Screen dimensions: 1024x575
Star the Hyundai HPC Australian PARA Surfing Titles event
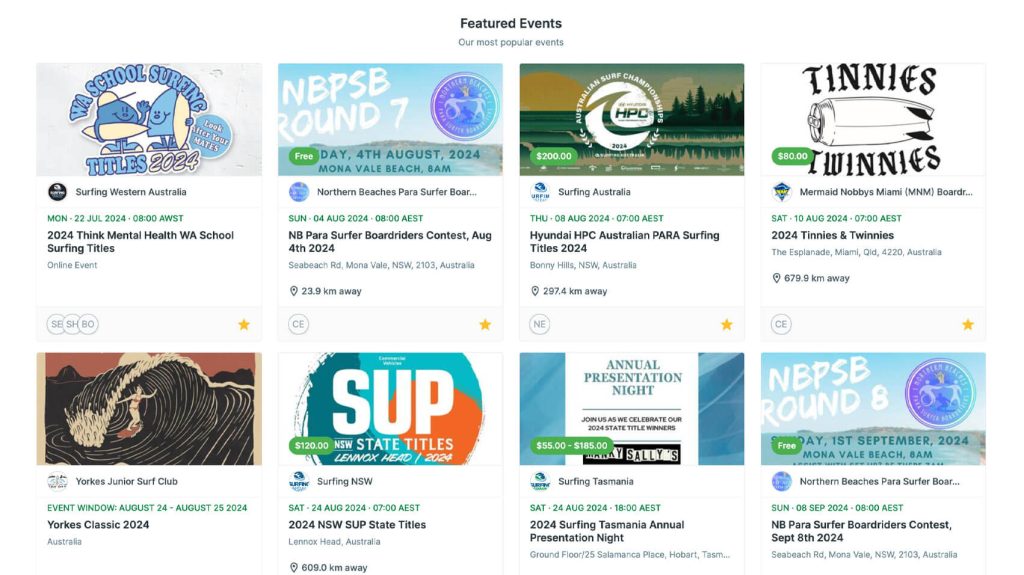click(x=726, y=324)
